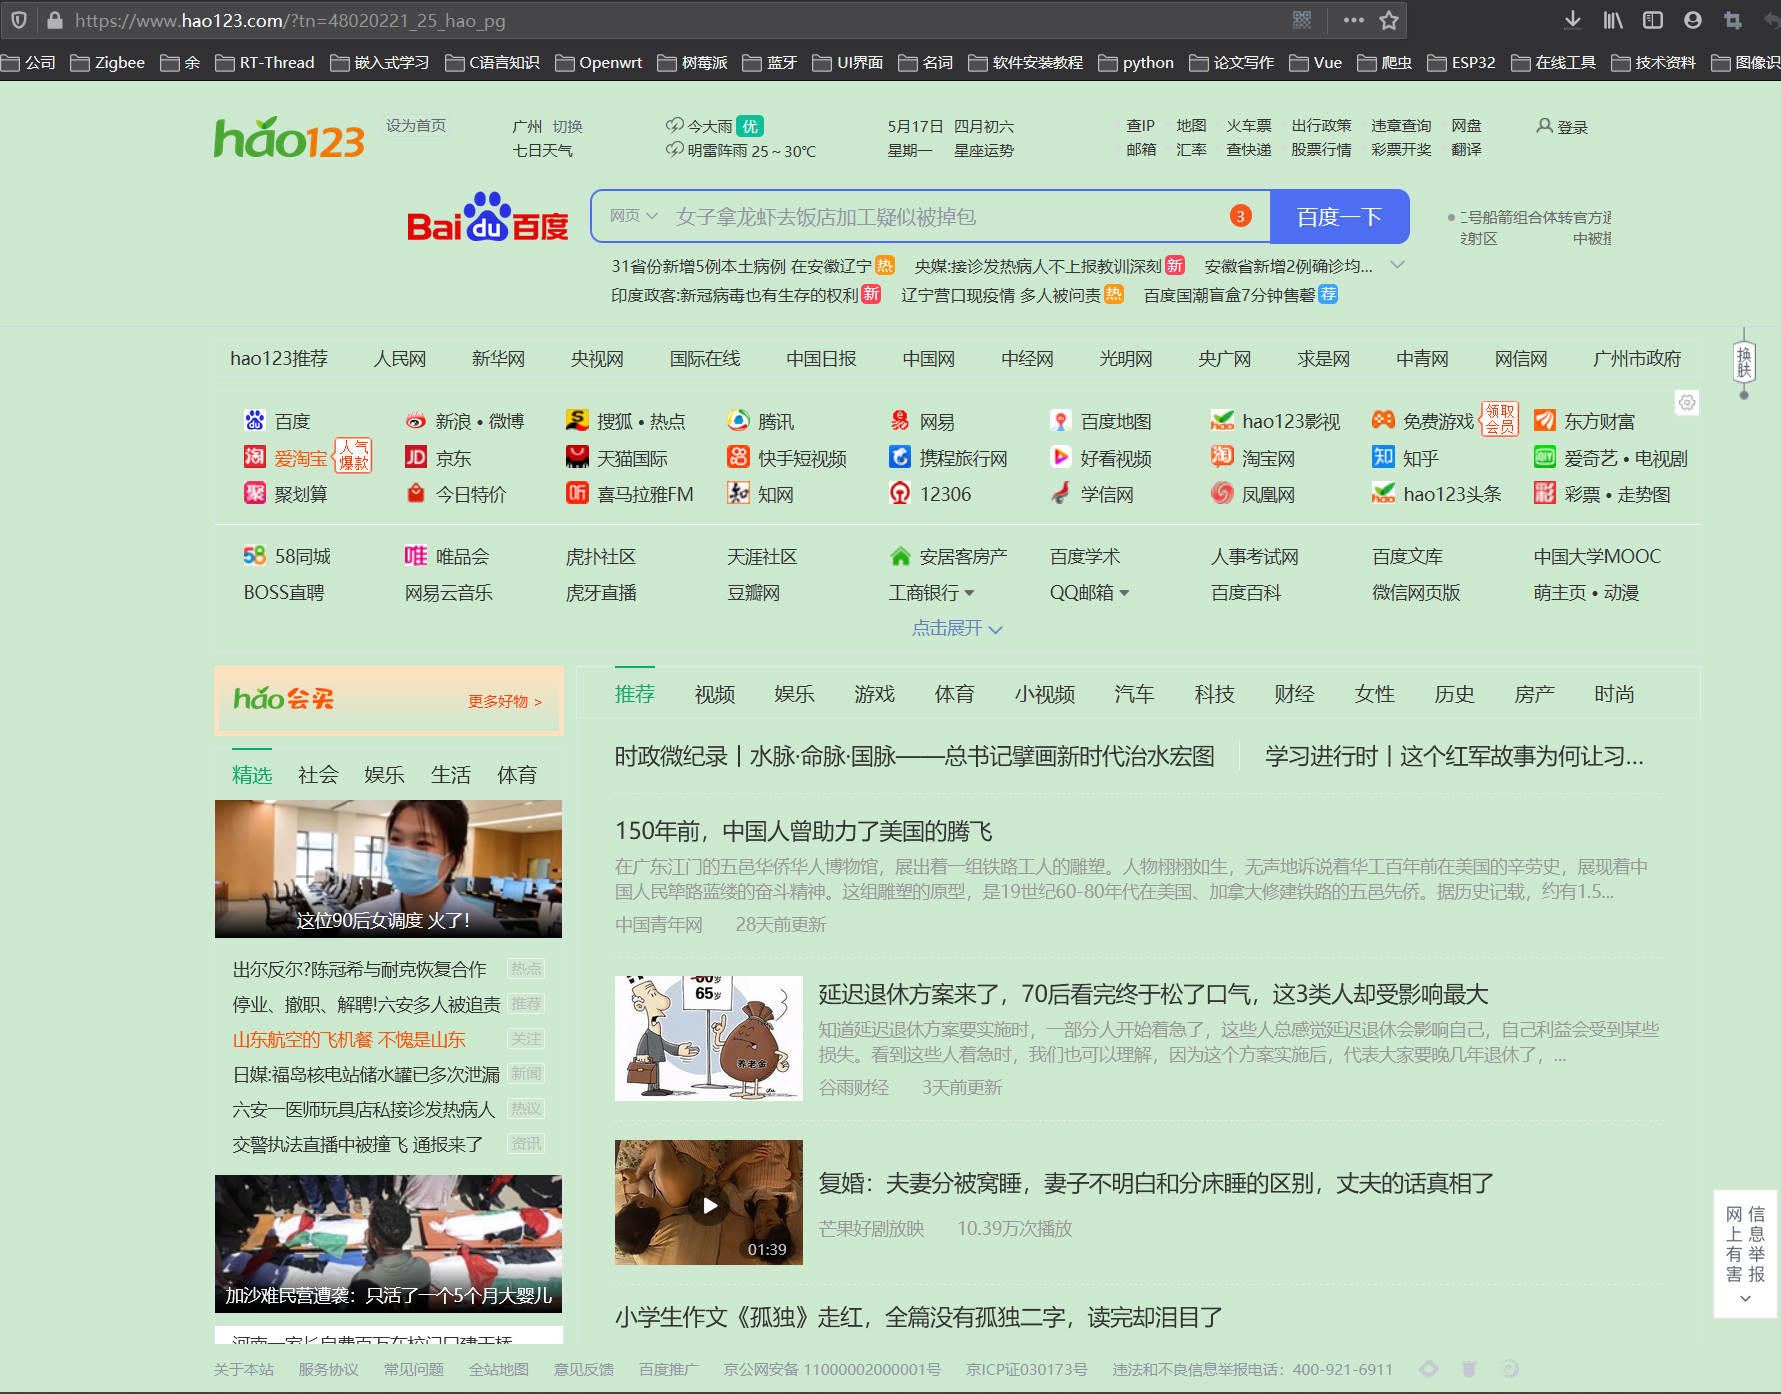Click the settings gear beside site grid
The width and height of the screenshot is (1781, 1394).
point(1687,402)
